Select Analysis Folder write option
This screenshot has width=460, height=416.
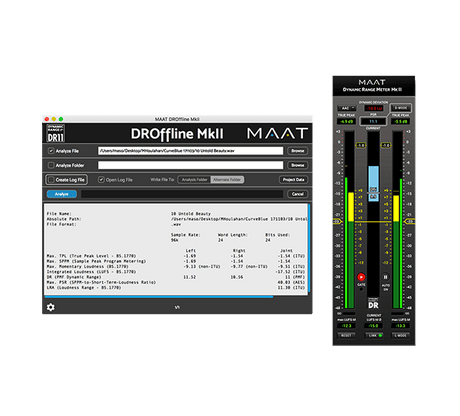click(195, 180)
